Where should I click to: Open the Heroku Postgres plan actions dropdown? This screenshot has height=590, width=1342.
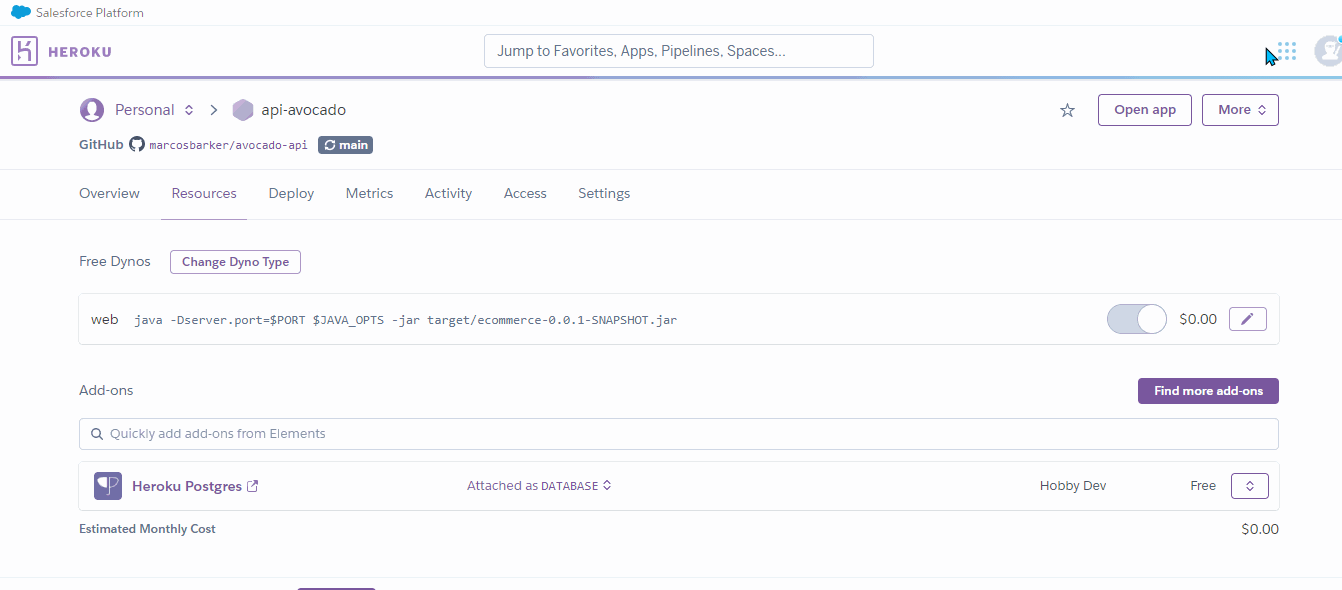click(1250, 486)
